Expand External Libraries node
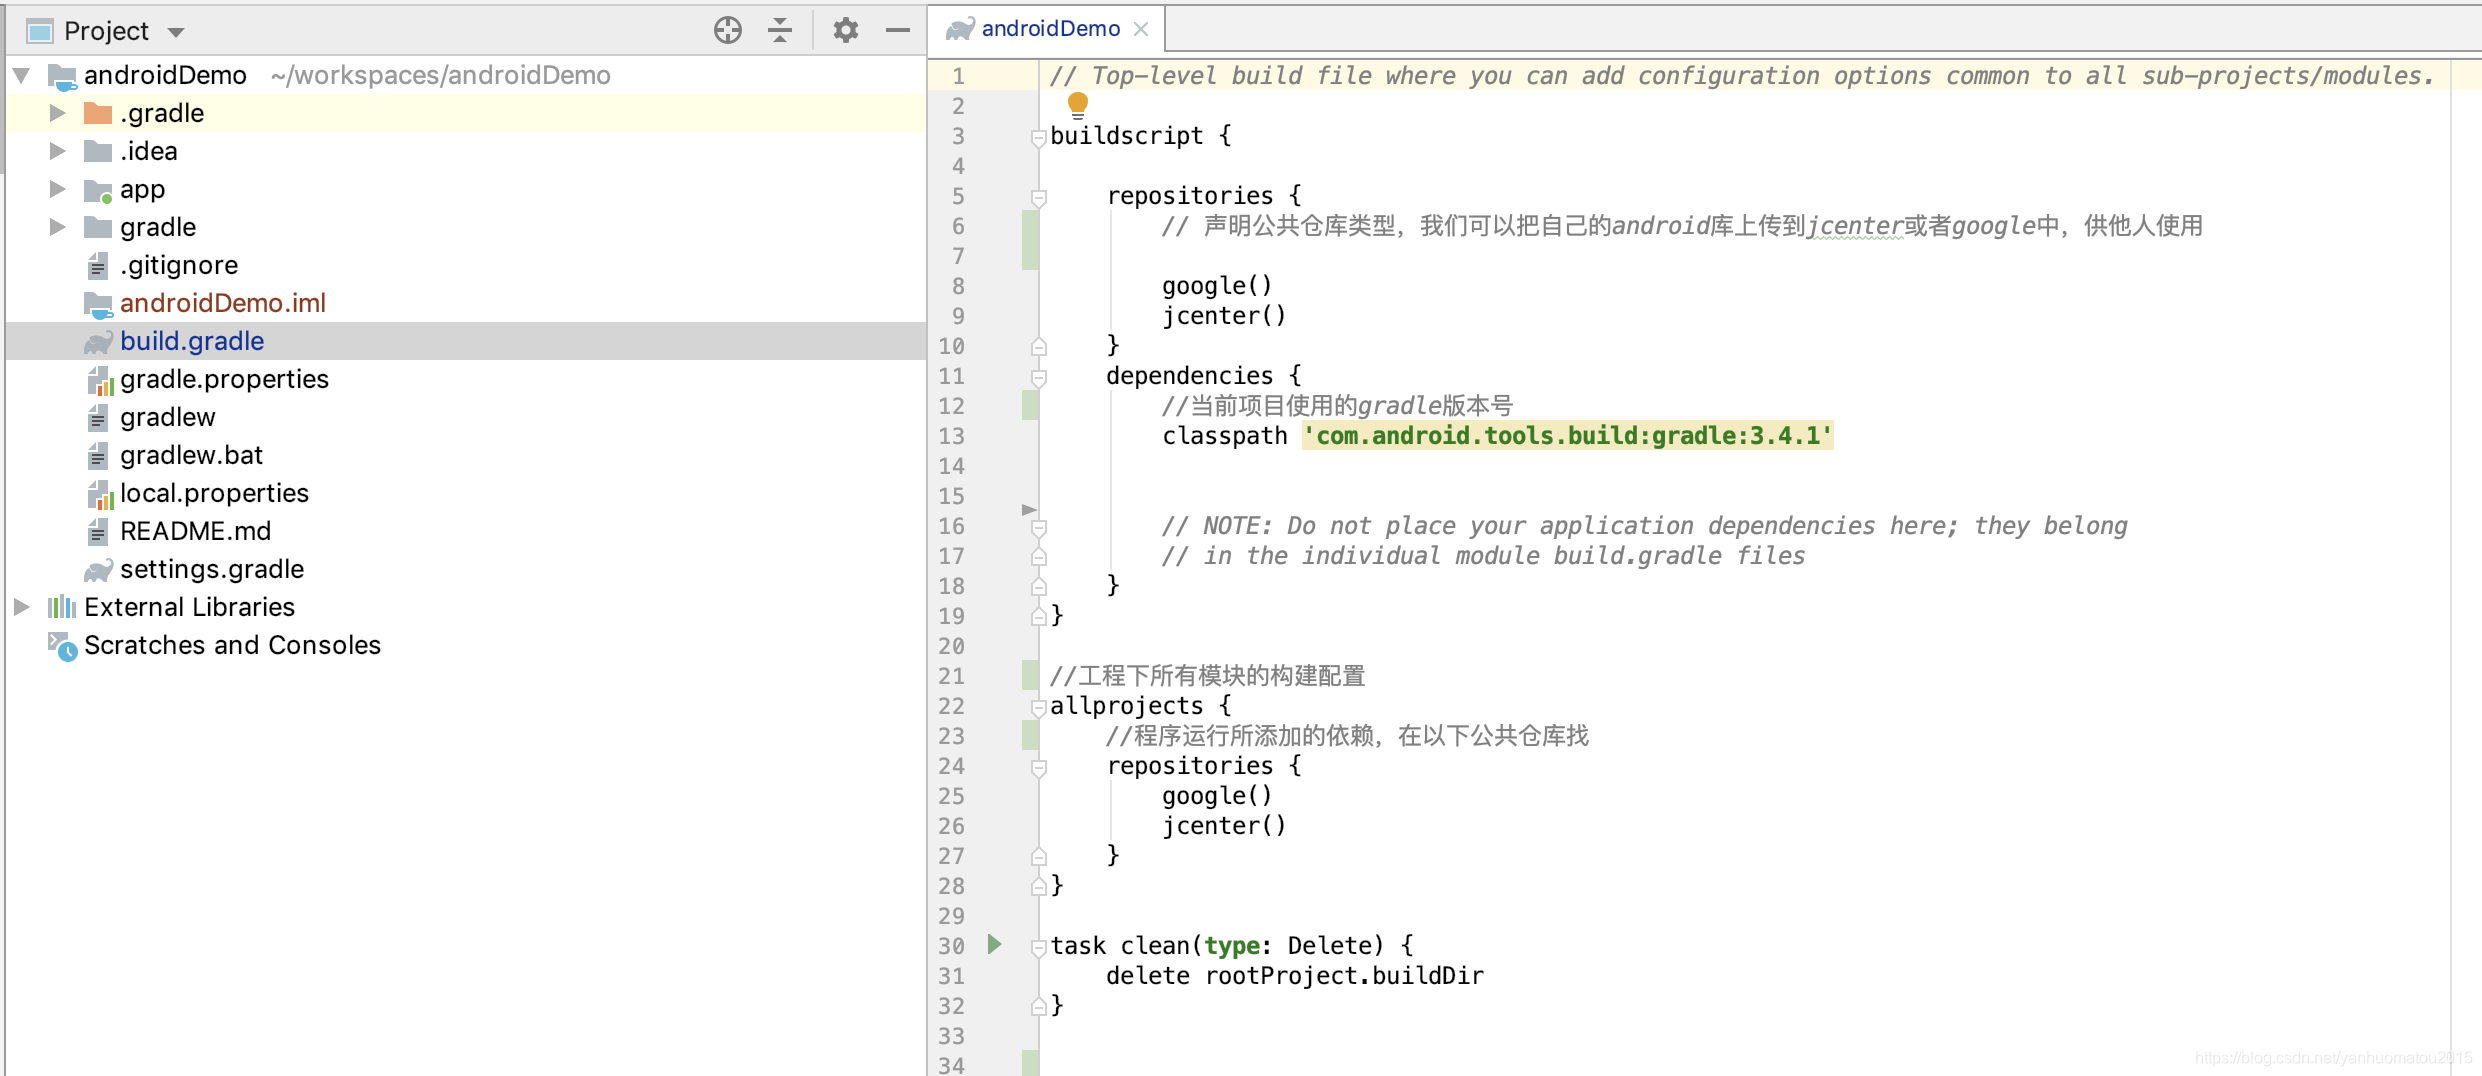Viewport: 2482px width, 1076px height. pyautogui.click(x=22, y=607)
